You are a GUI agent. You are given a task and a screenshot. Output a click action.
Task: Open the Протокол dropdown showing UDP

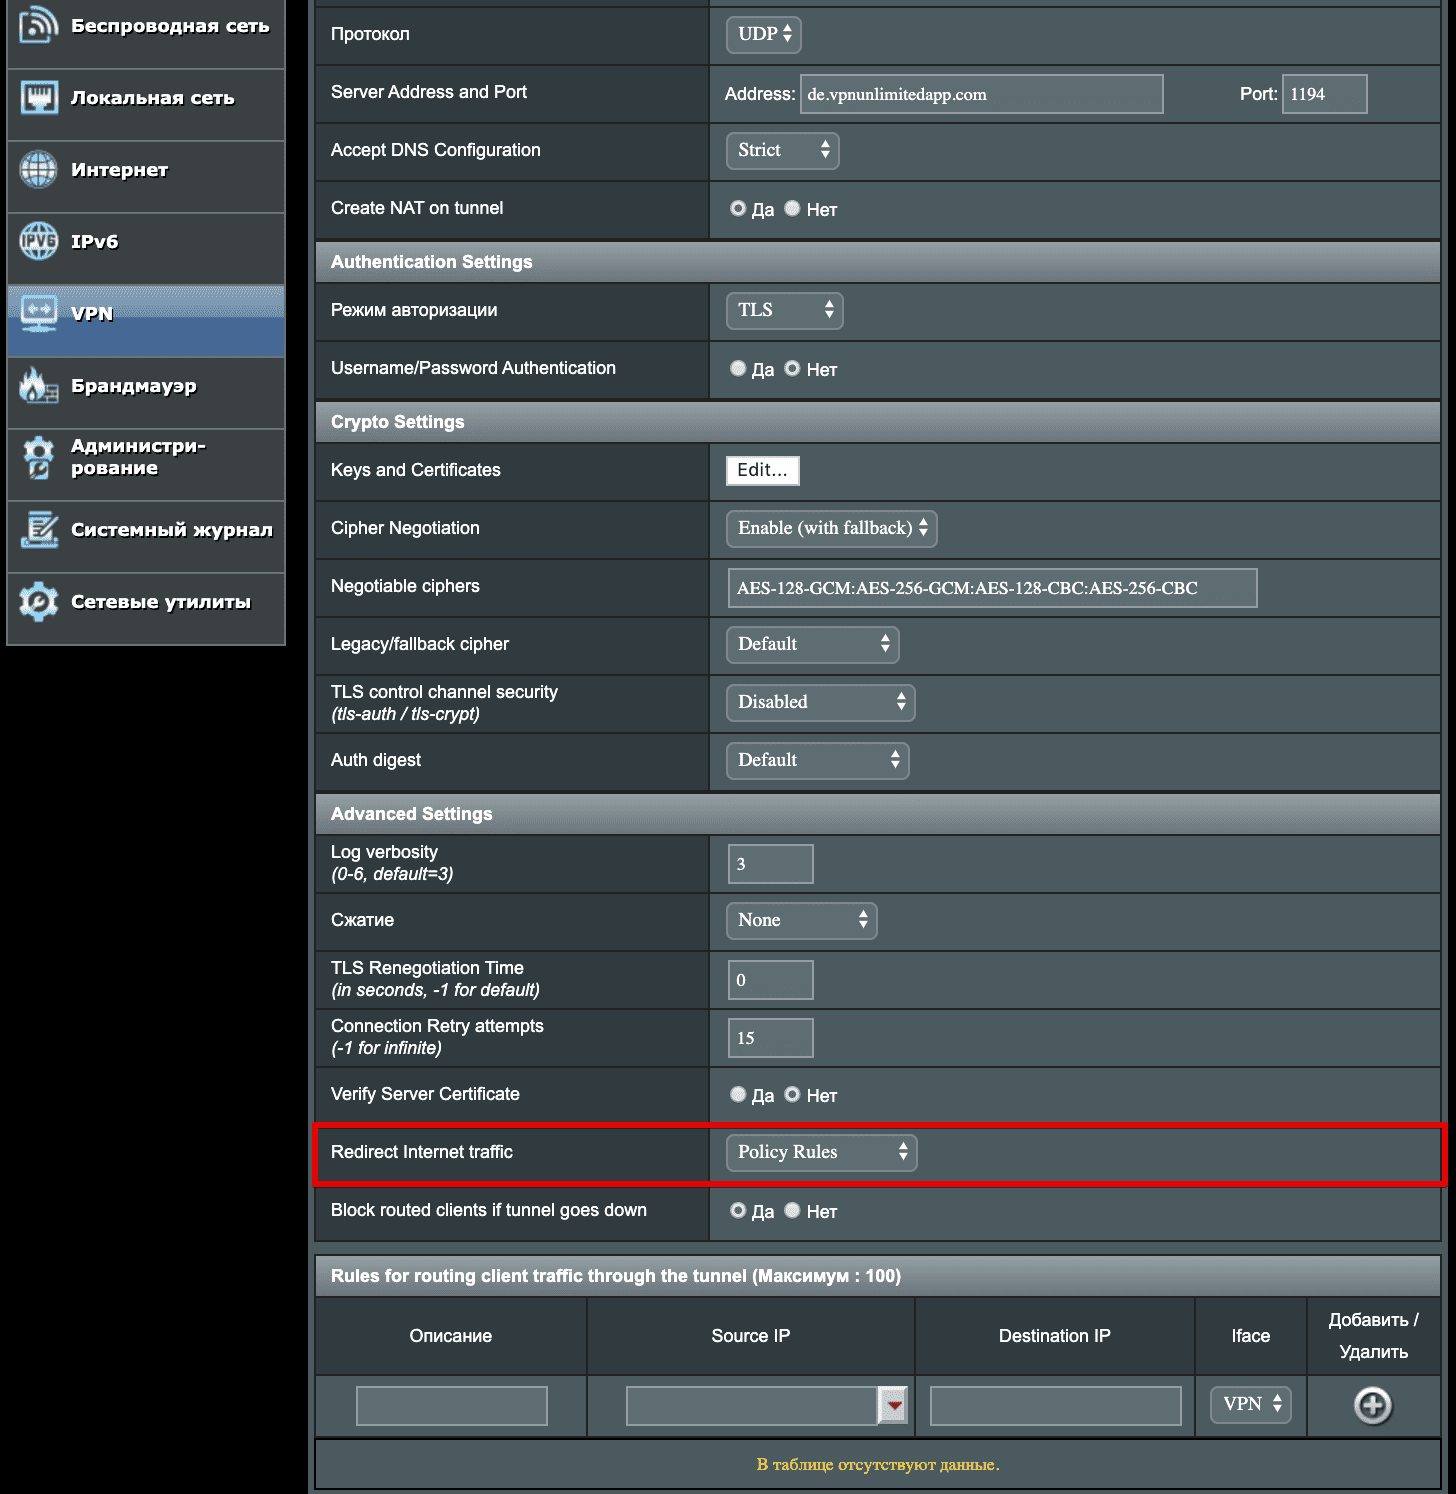click(x=763, y=34)
